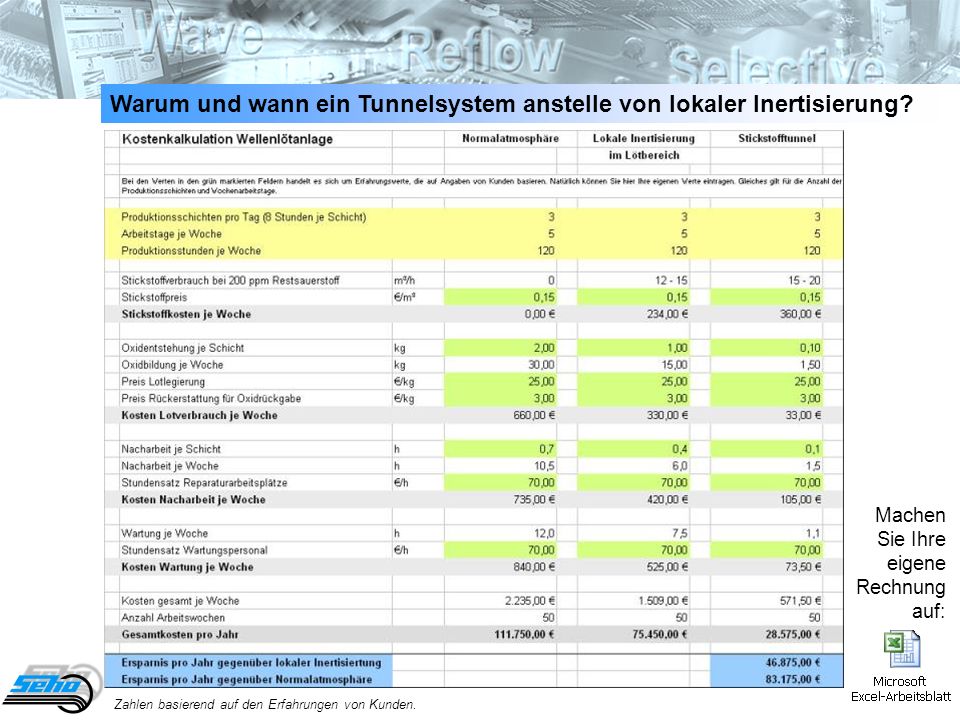Image resolution: width=960 pixels, height=720 pixels.
Task: Select the '46.875,00 €' savings cell
Action: [x=777, y=662]
